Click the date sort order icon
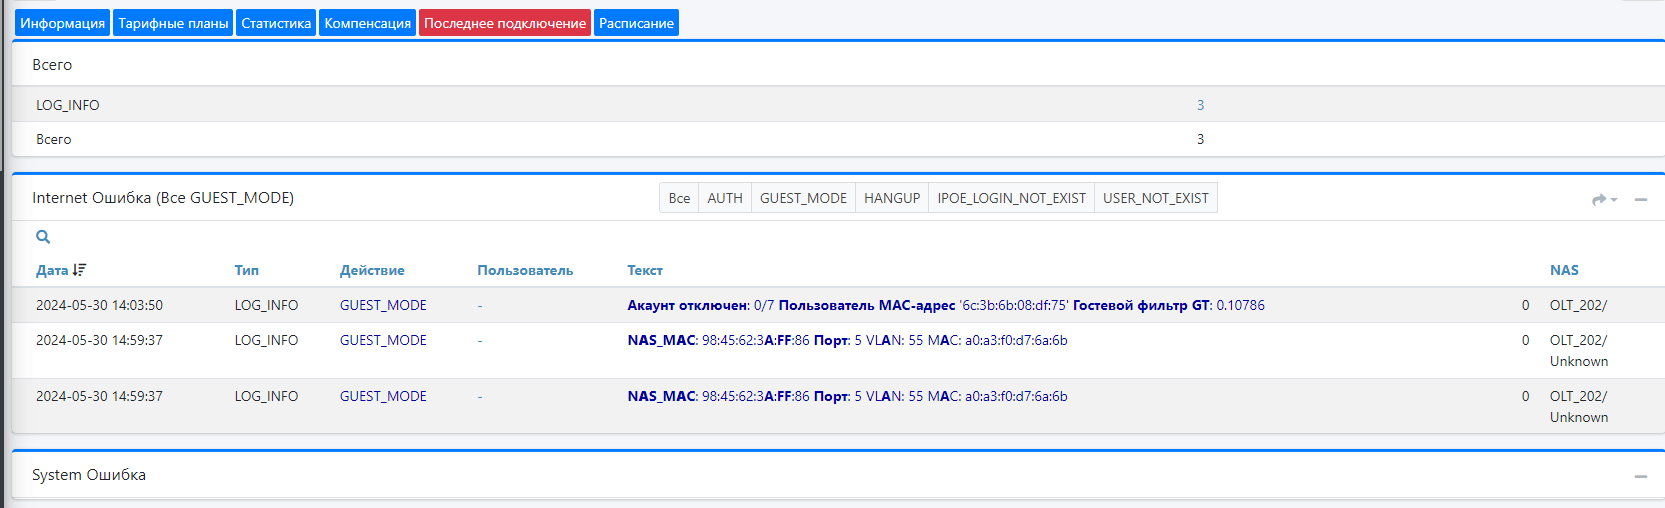Viewport: 1665px width, 508px height. pyautogui.click(x=80, y=270)
